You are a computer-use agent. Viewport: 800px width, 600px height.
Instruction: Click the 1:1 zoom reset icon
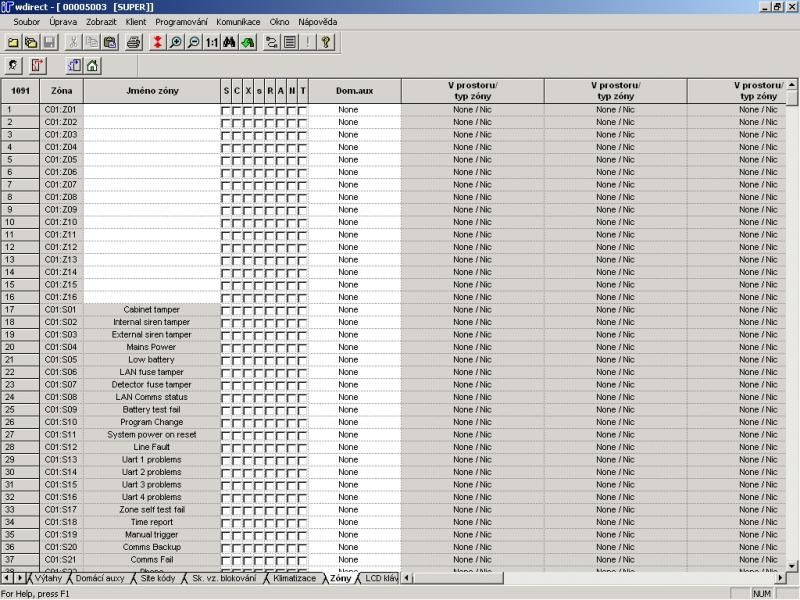pyautogui.click(x=211, y=42)
